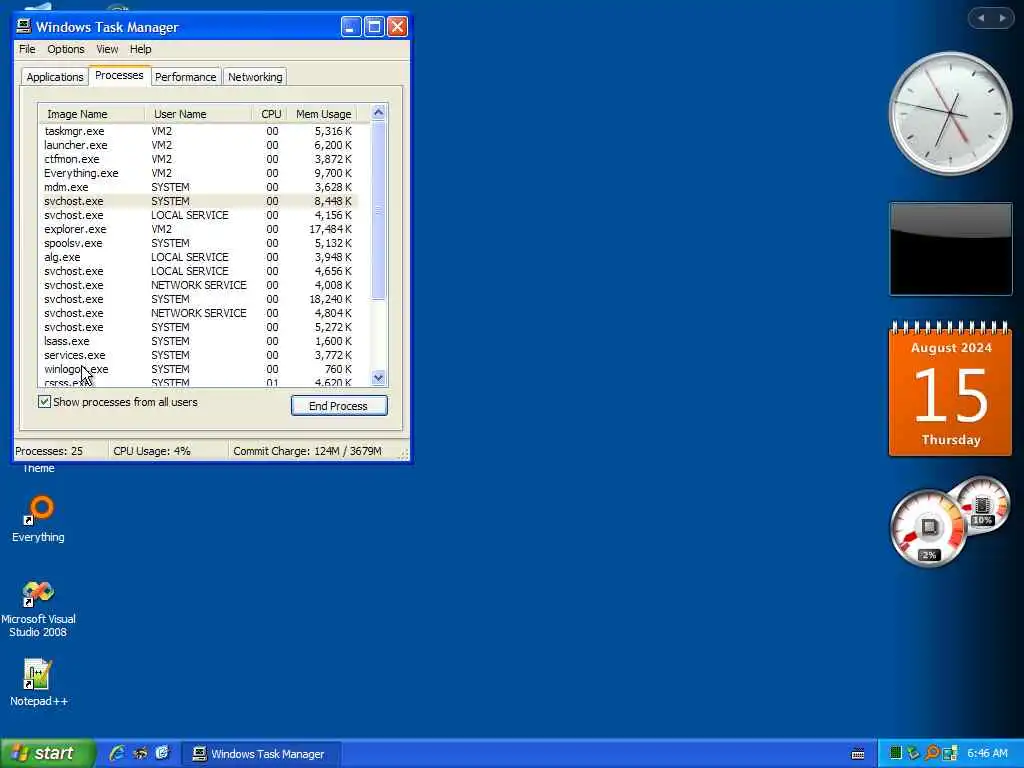Click the scrollbar up arrow
This screenshot has width=1024, height=768.
pos(378,112)
